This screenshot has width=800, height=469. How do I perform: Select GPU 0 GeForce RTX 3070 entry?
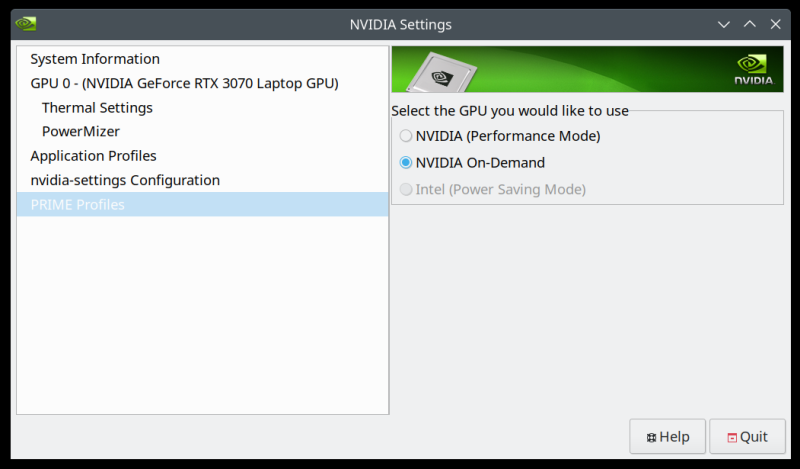(x=184, y=83)
